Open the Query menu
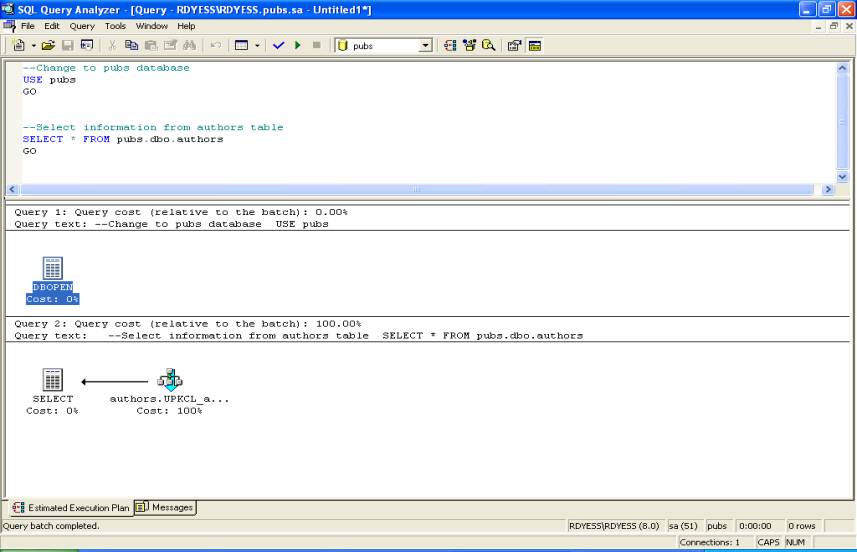Screen dimensions: 857x552 (82, 26)
